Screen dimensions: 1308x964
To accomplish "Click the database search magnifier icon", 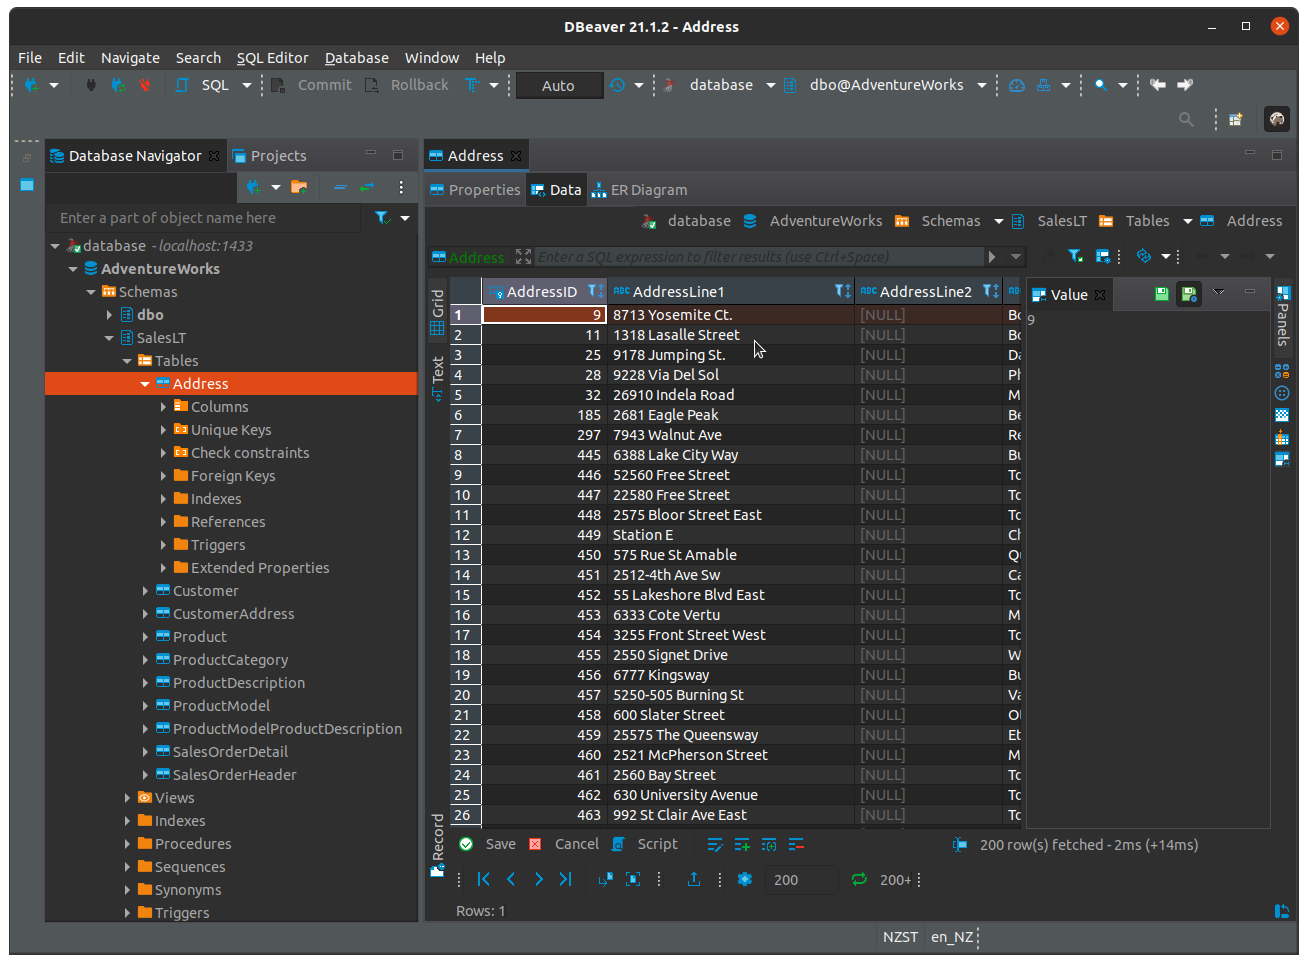I will pyautogui.click(x=1100, y=85).
